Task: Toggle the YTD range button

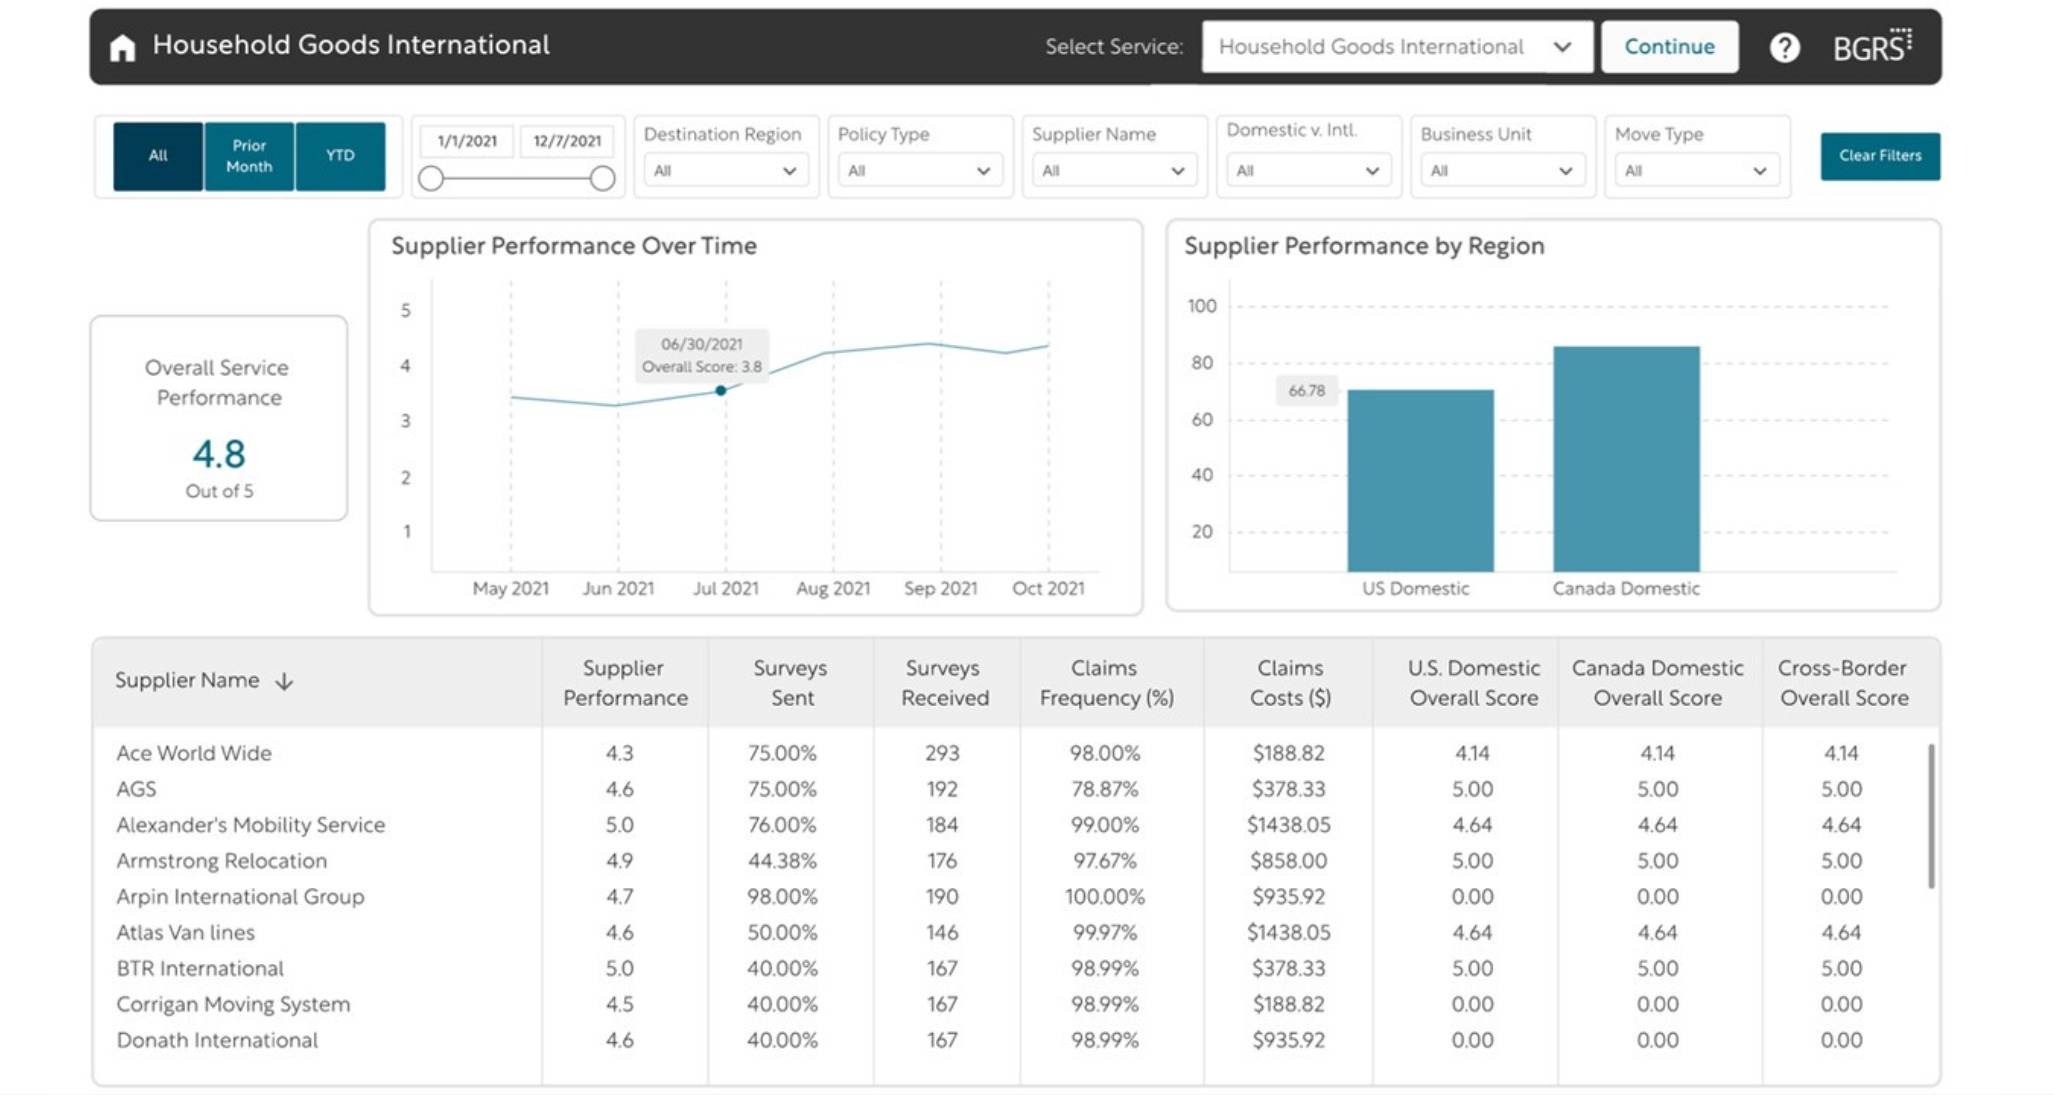Action: 340,156
